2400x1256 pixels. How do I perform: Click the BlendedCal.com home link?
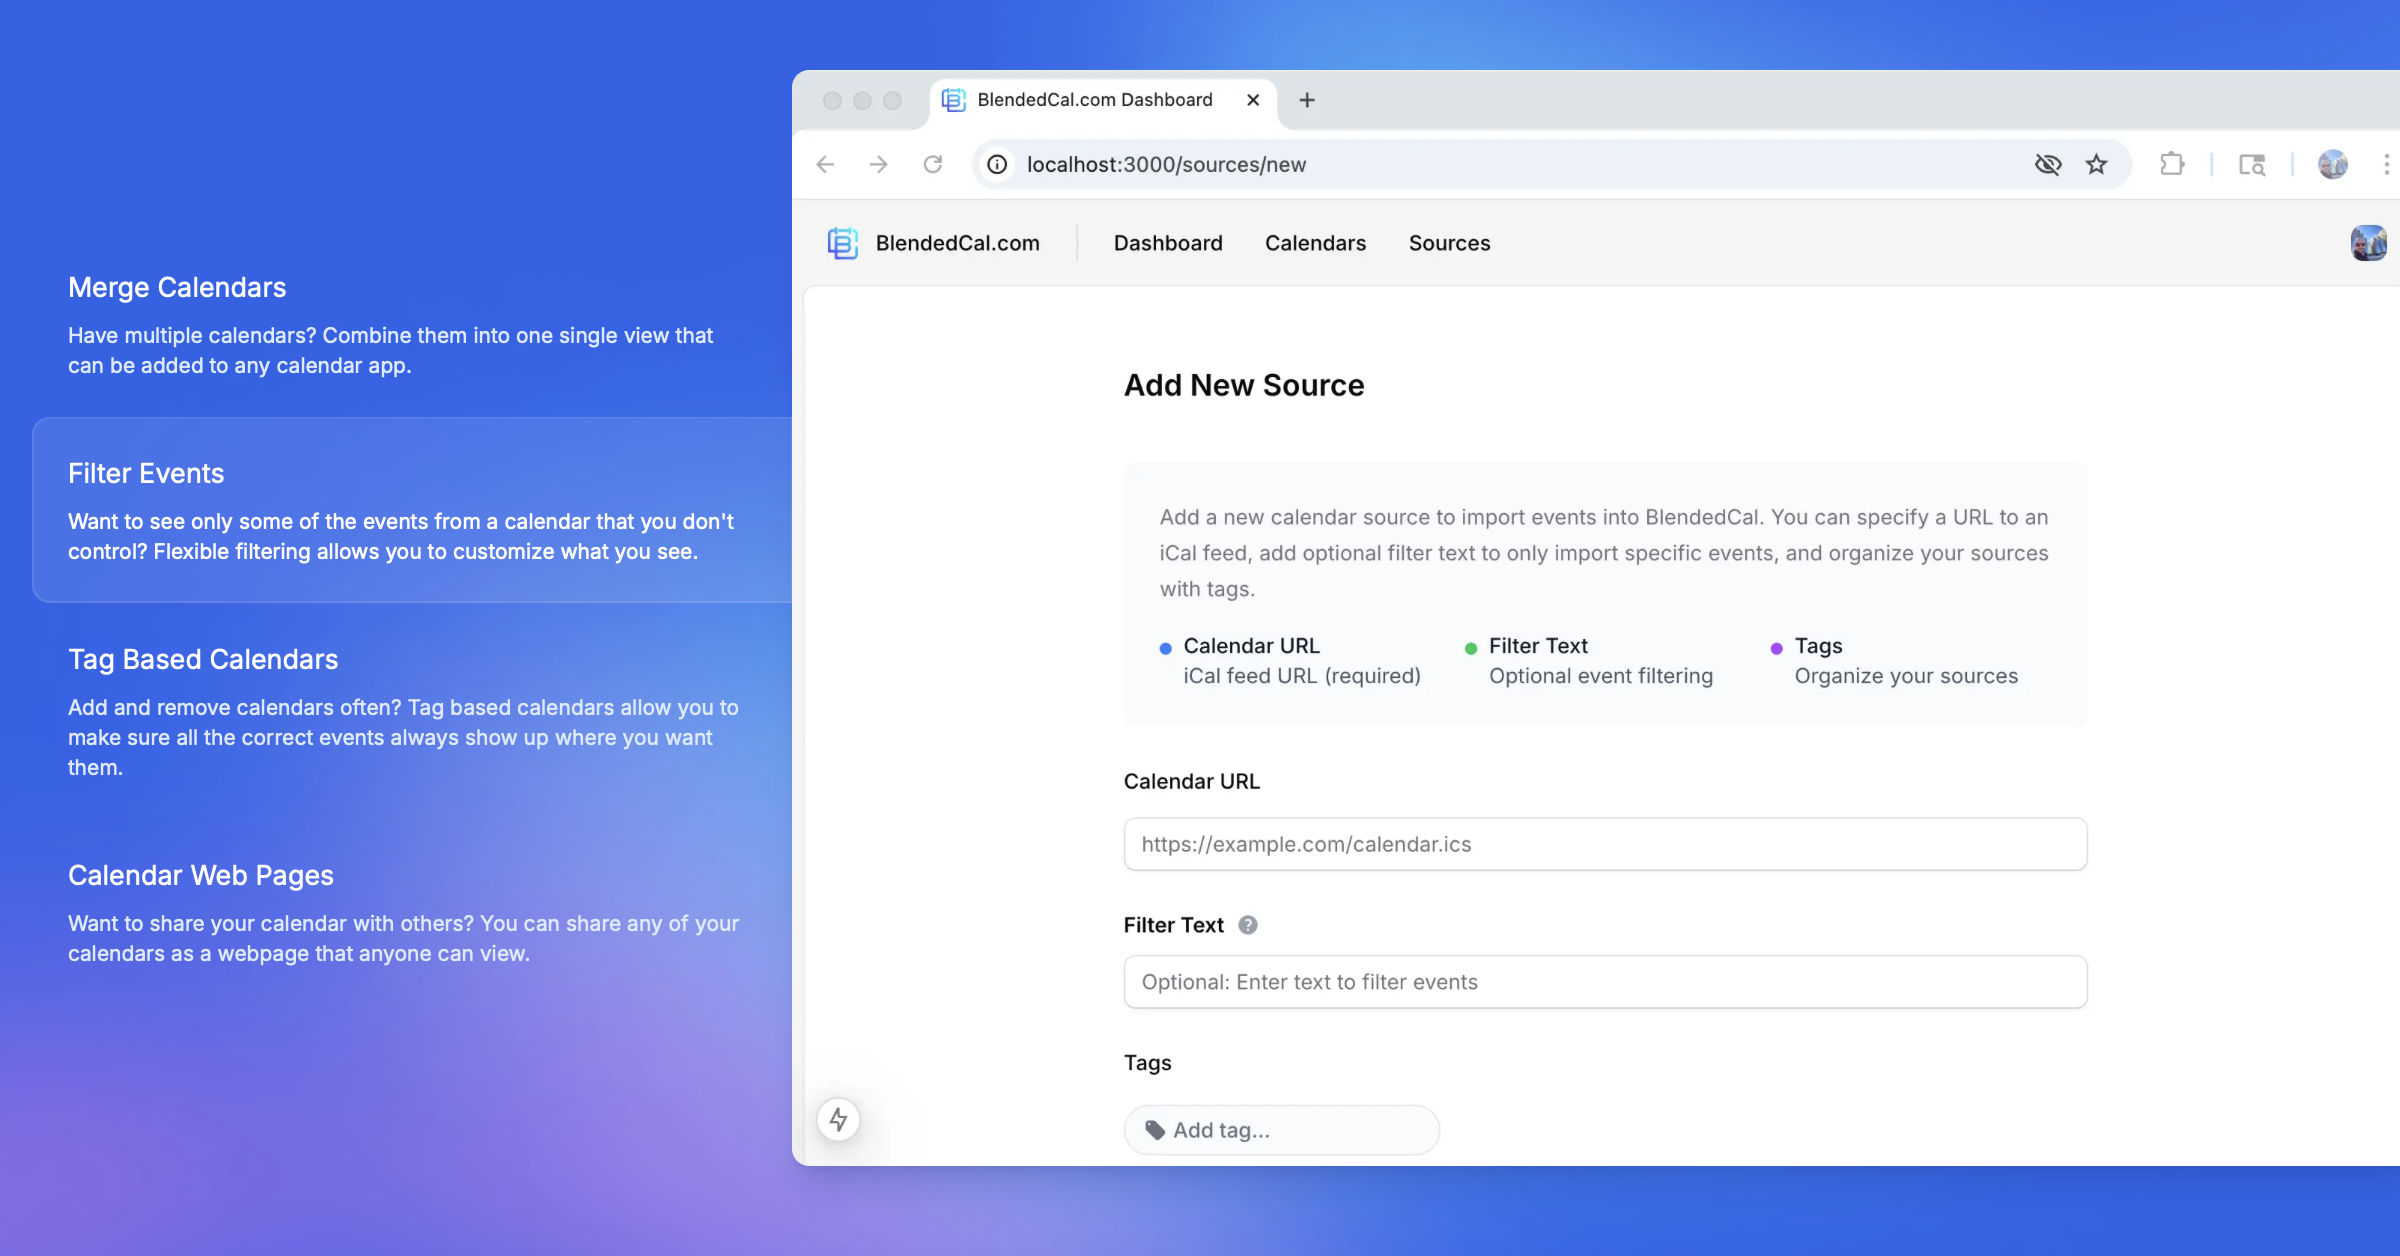coord(956,243)
